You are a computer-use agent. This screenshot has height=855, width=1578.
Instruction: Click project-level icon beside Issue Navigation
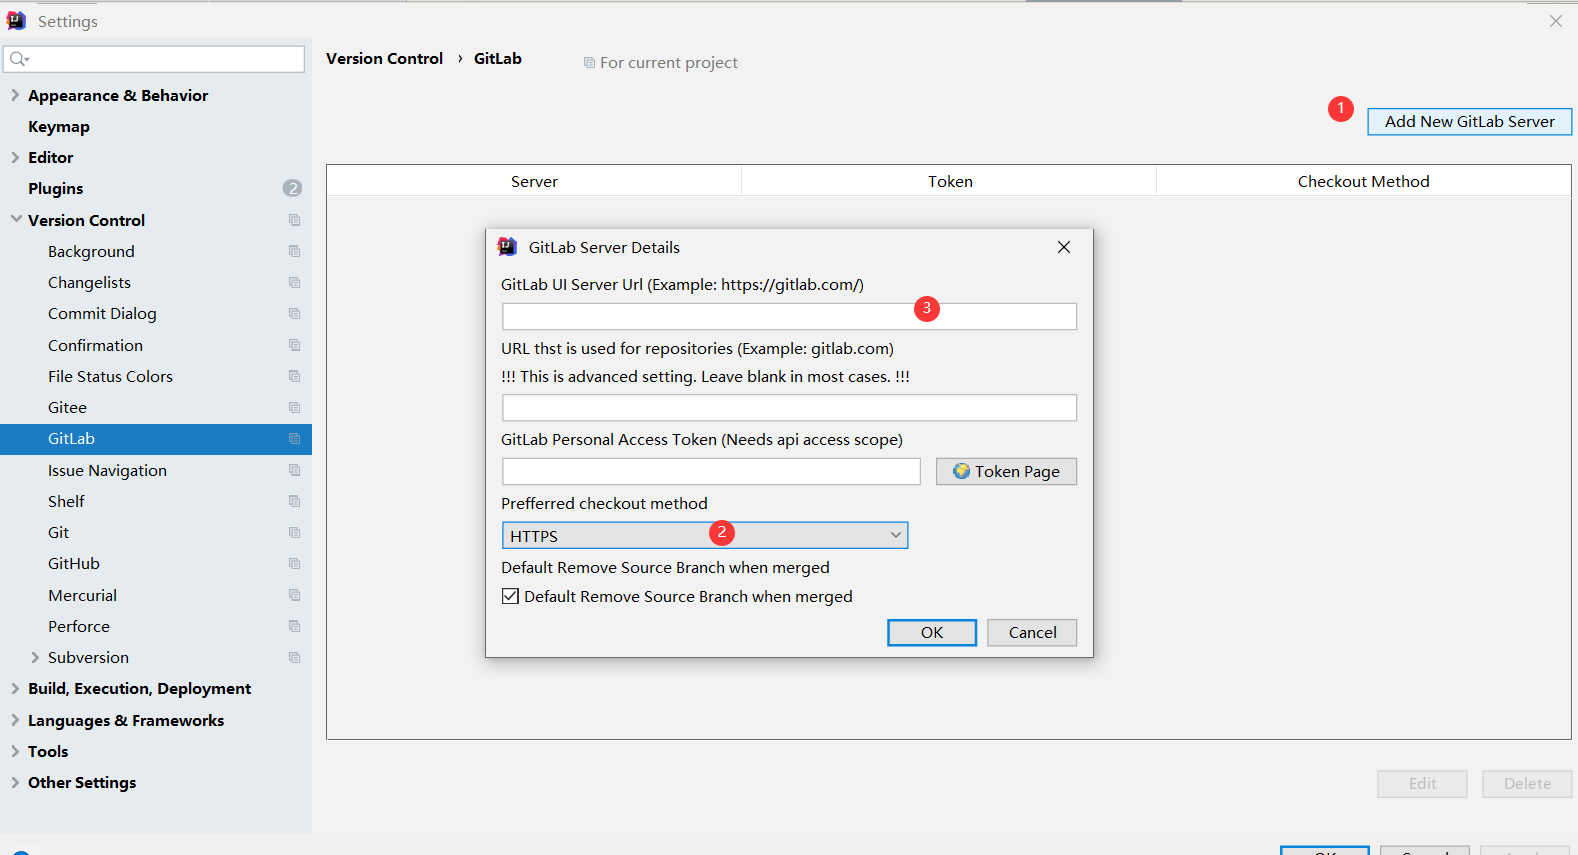click(x=294, y=470)
